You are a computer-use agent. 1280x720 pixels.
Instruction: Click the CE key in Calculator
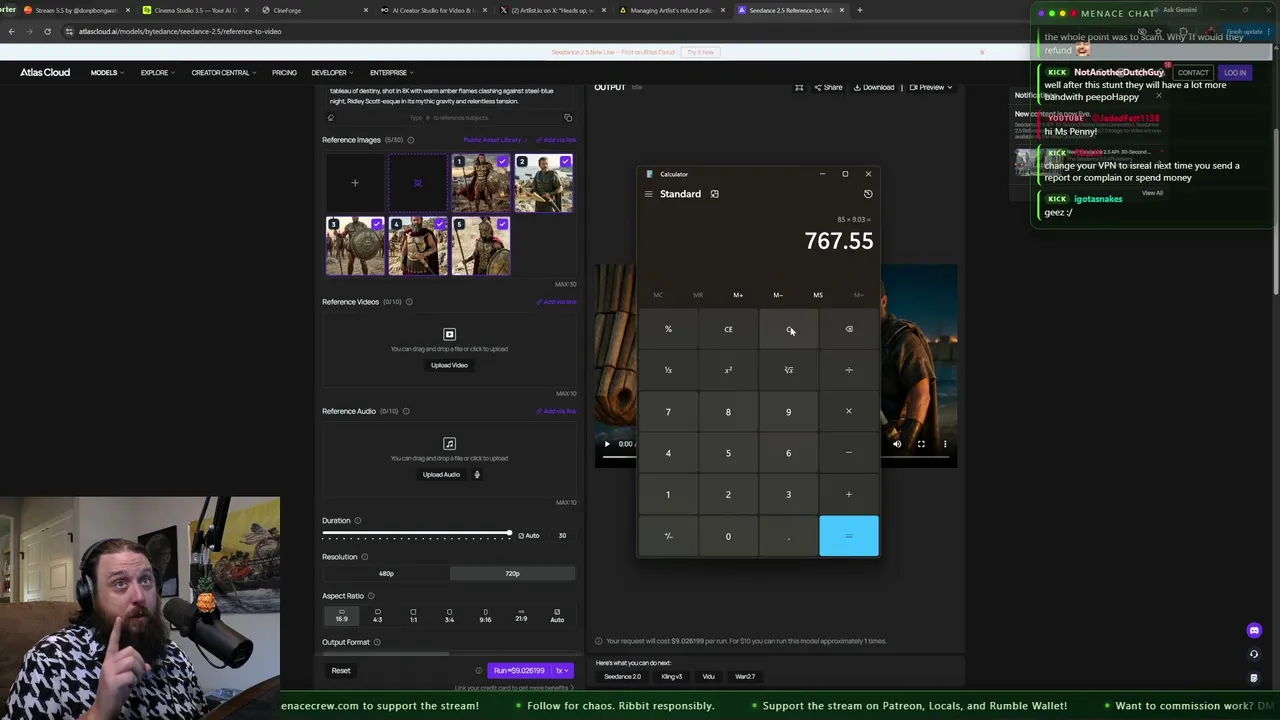tap(728, 329)
